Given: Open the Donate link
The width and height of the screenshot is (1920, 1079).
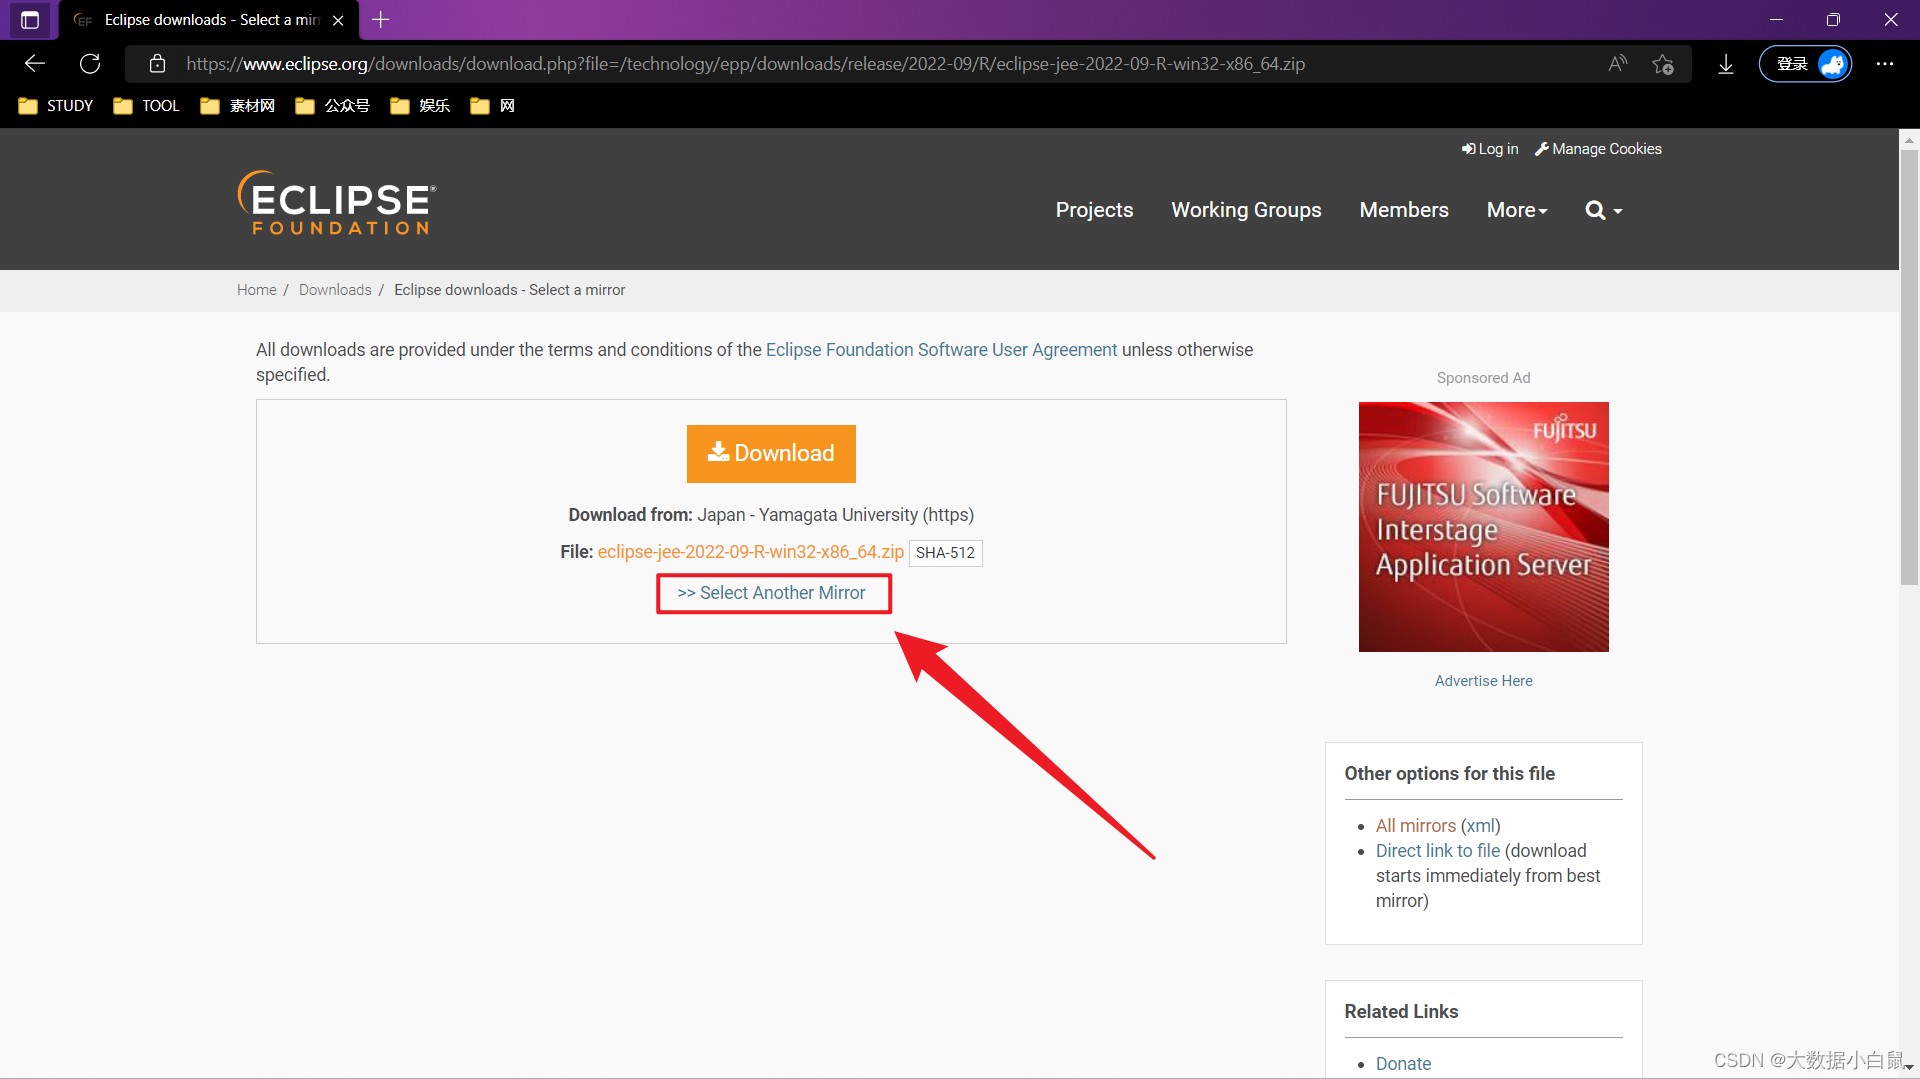Looking at the screenshot, I should 1403,1064.
